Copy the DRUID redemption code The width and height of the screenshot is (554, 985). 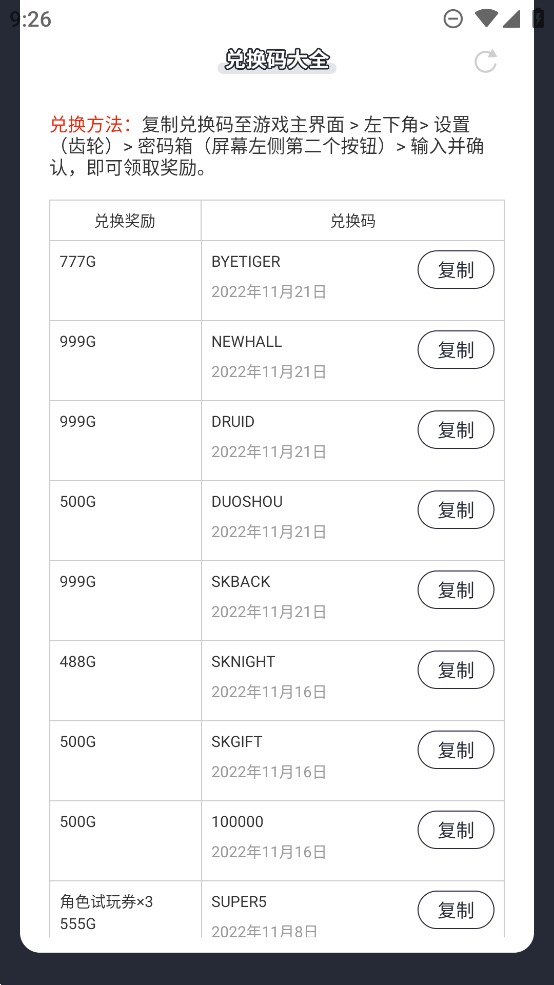tap(455, 430)
